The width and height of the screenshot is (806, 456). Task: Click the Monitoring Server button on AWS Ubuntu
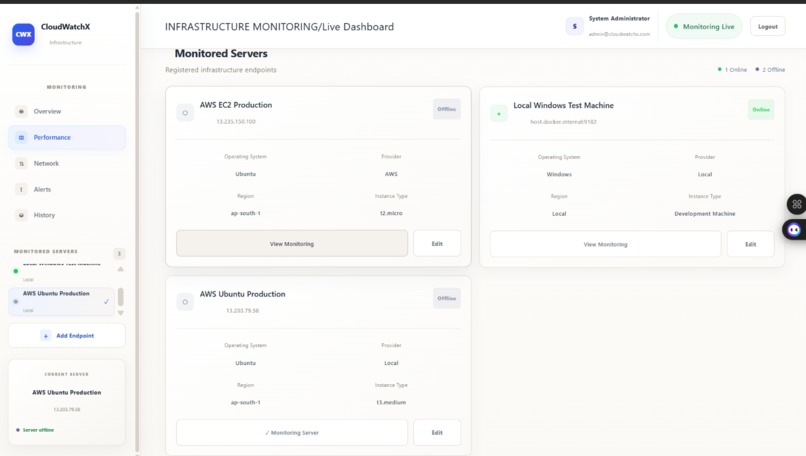click(291, 432)
